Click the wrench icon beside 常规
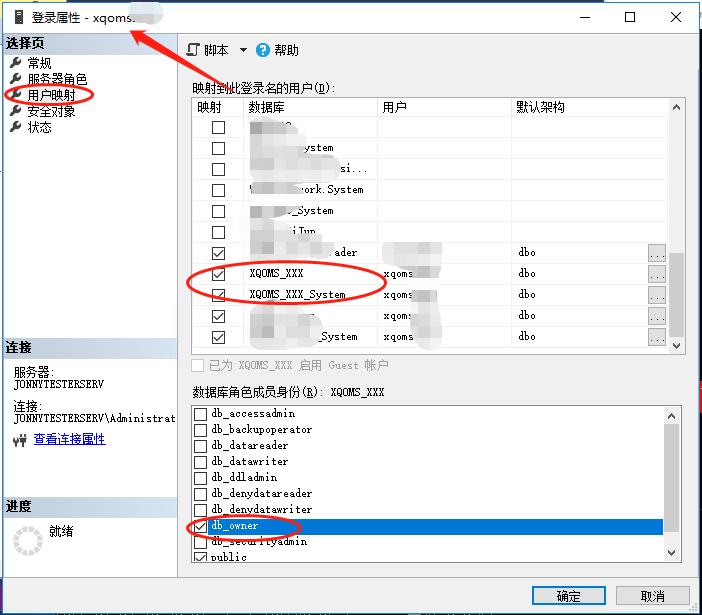702x615 pixels. [x=15, y=63]
